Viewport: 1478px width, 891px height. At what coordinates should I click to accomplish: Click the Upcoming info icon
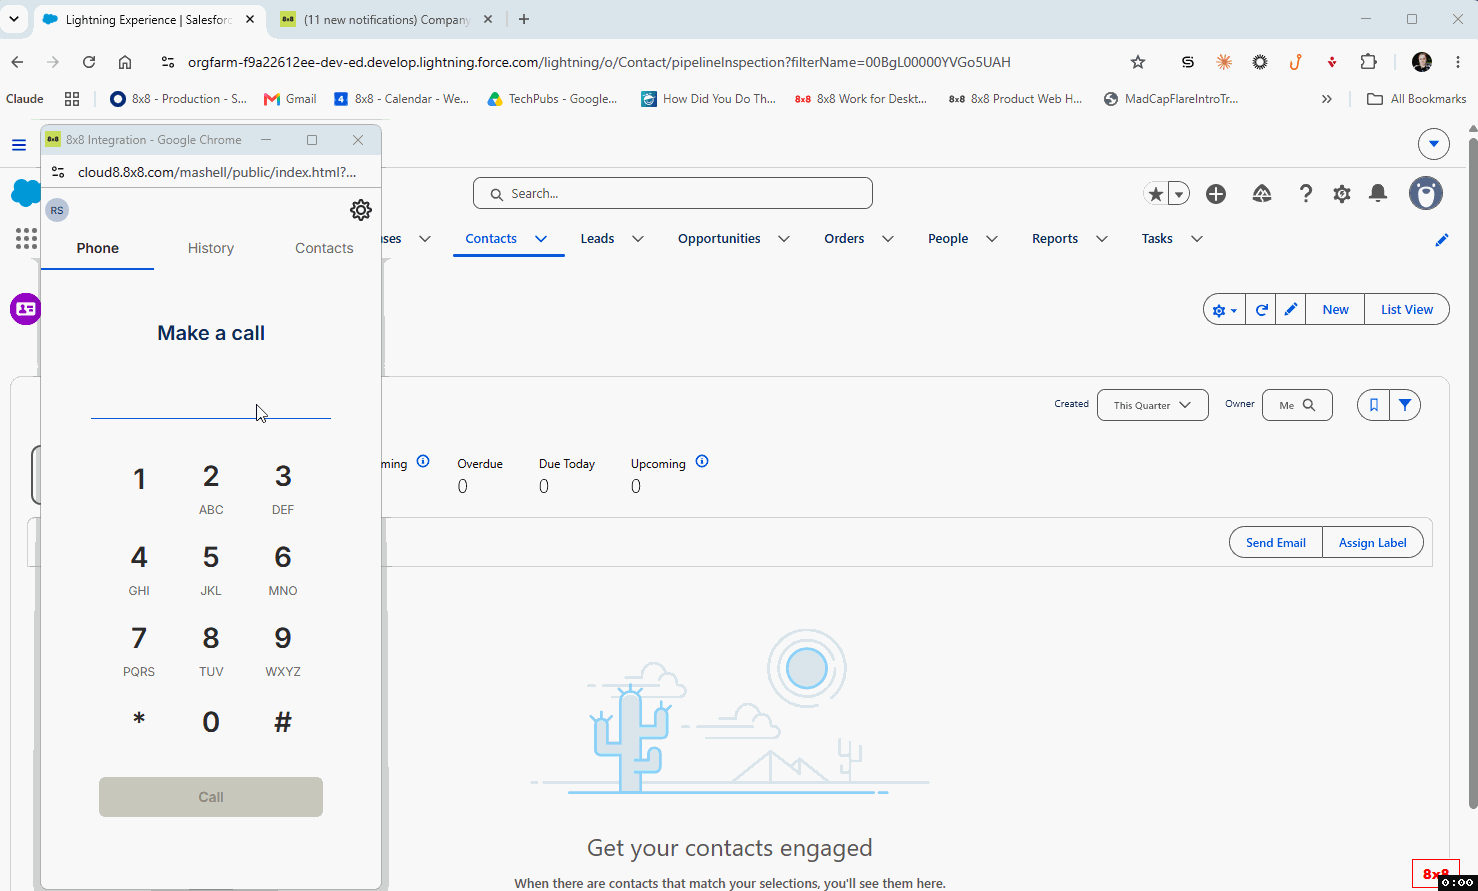[x=702, y=462]
